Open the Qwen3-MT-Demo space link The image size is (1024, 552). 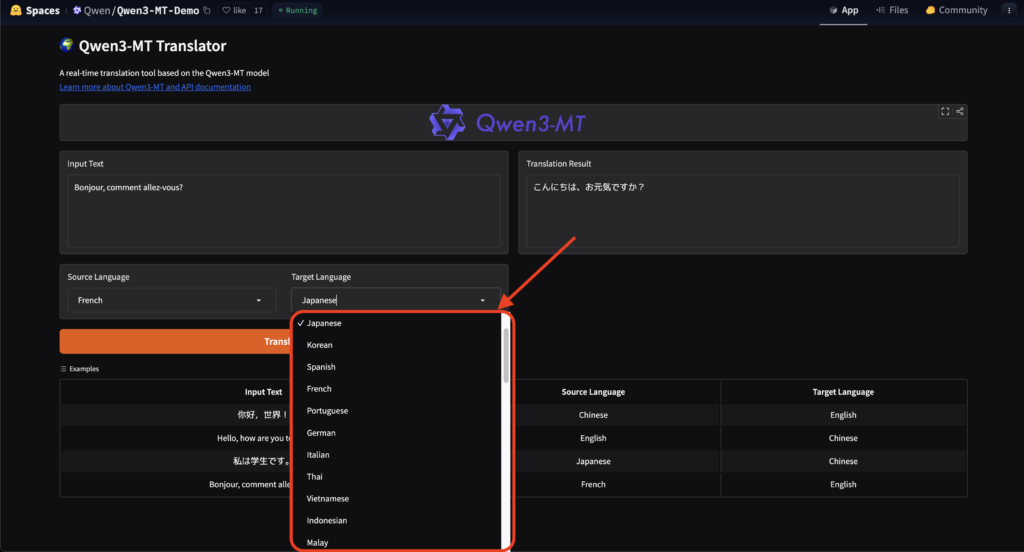click(158, 10)
